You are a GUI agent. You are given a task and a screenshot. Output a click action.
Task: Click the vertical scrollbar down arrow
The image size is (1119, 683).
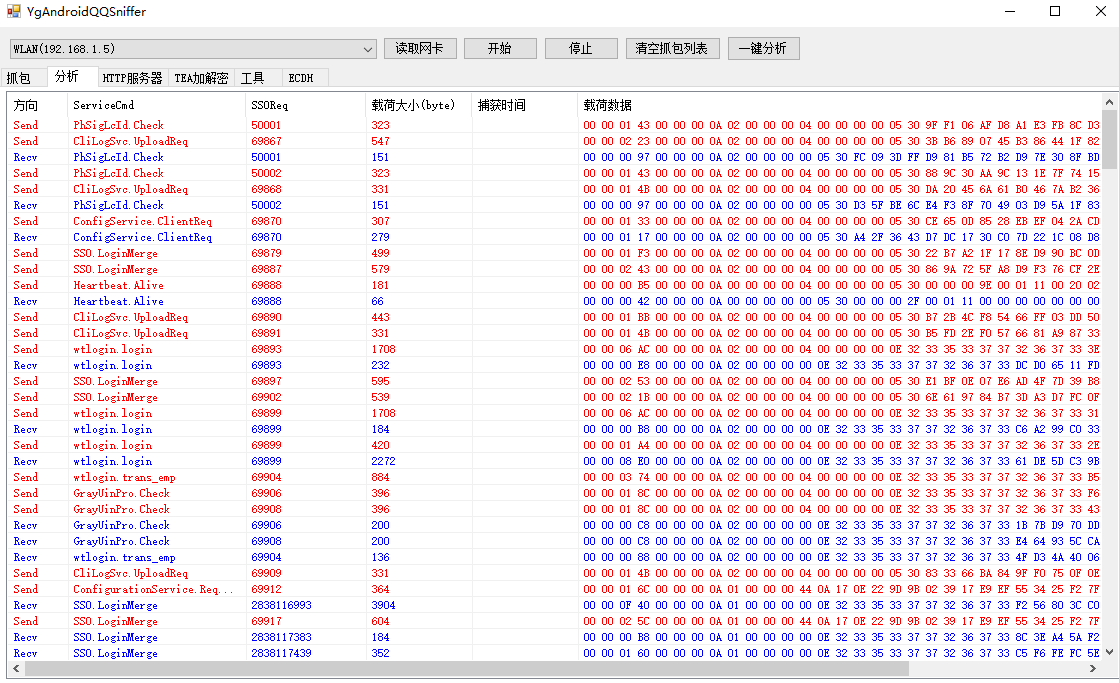pyautogui.click(x=1110, y=652)
